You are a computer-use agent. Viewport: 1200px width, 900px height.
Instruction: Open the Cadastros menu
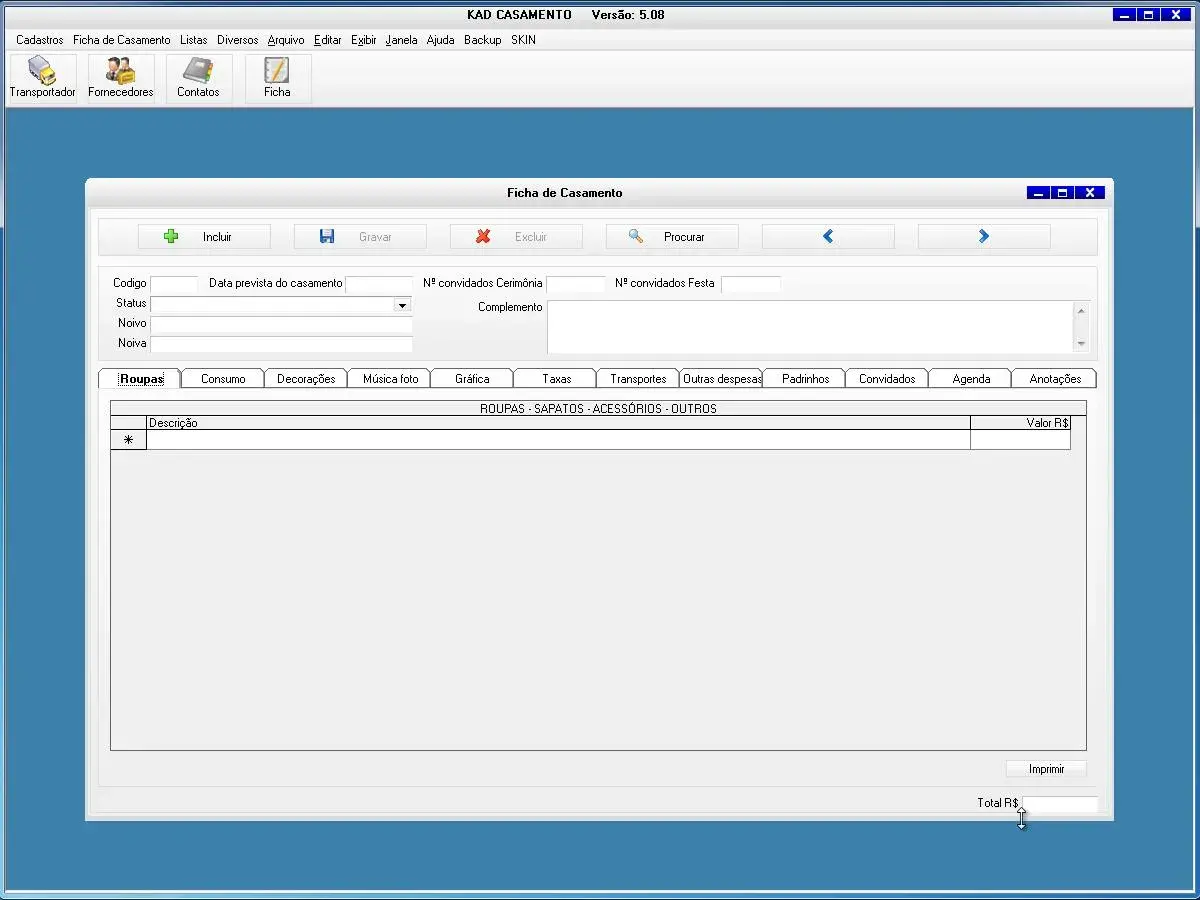tap(40, 40)
